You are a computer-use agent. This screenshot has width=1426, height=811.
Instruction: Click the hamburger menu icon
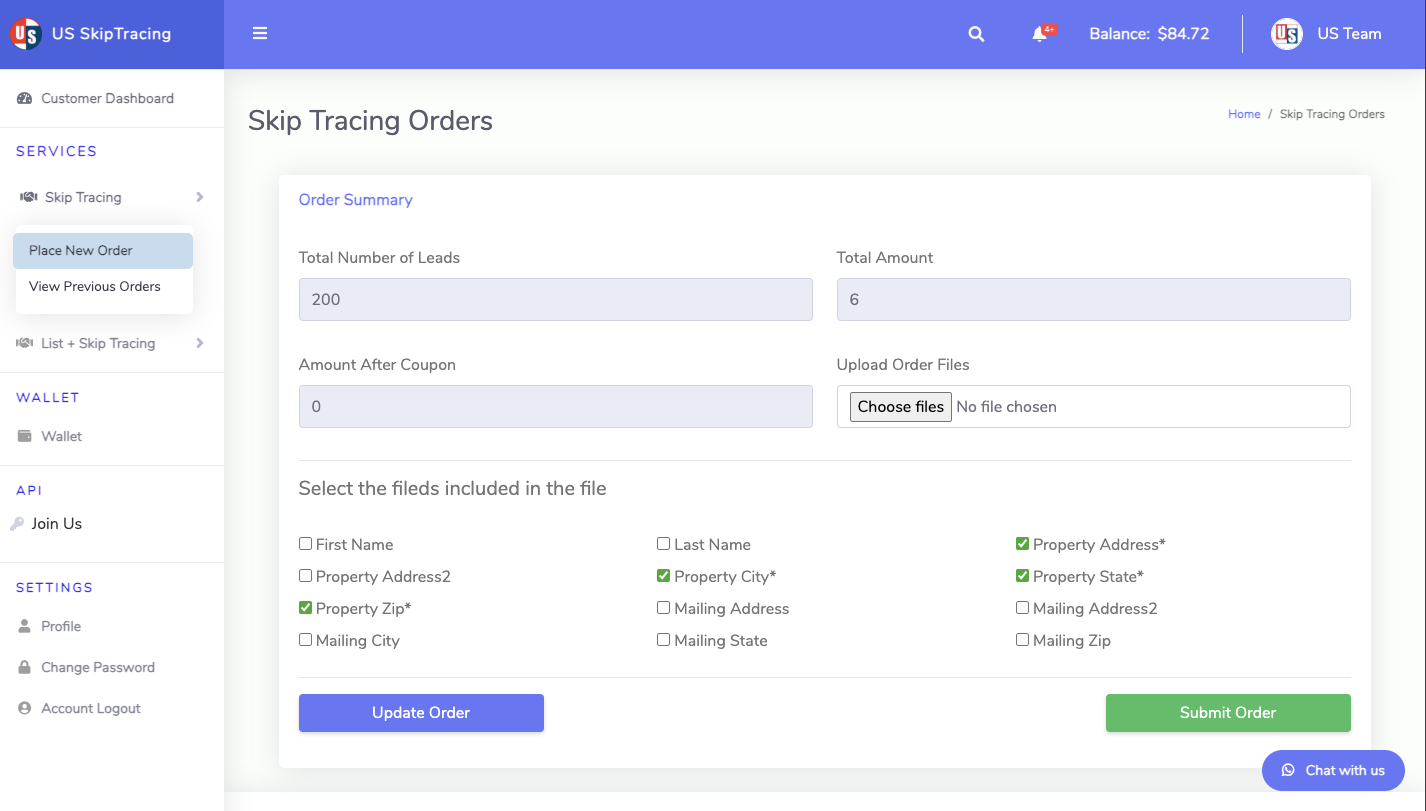[260, 33]
